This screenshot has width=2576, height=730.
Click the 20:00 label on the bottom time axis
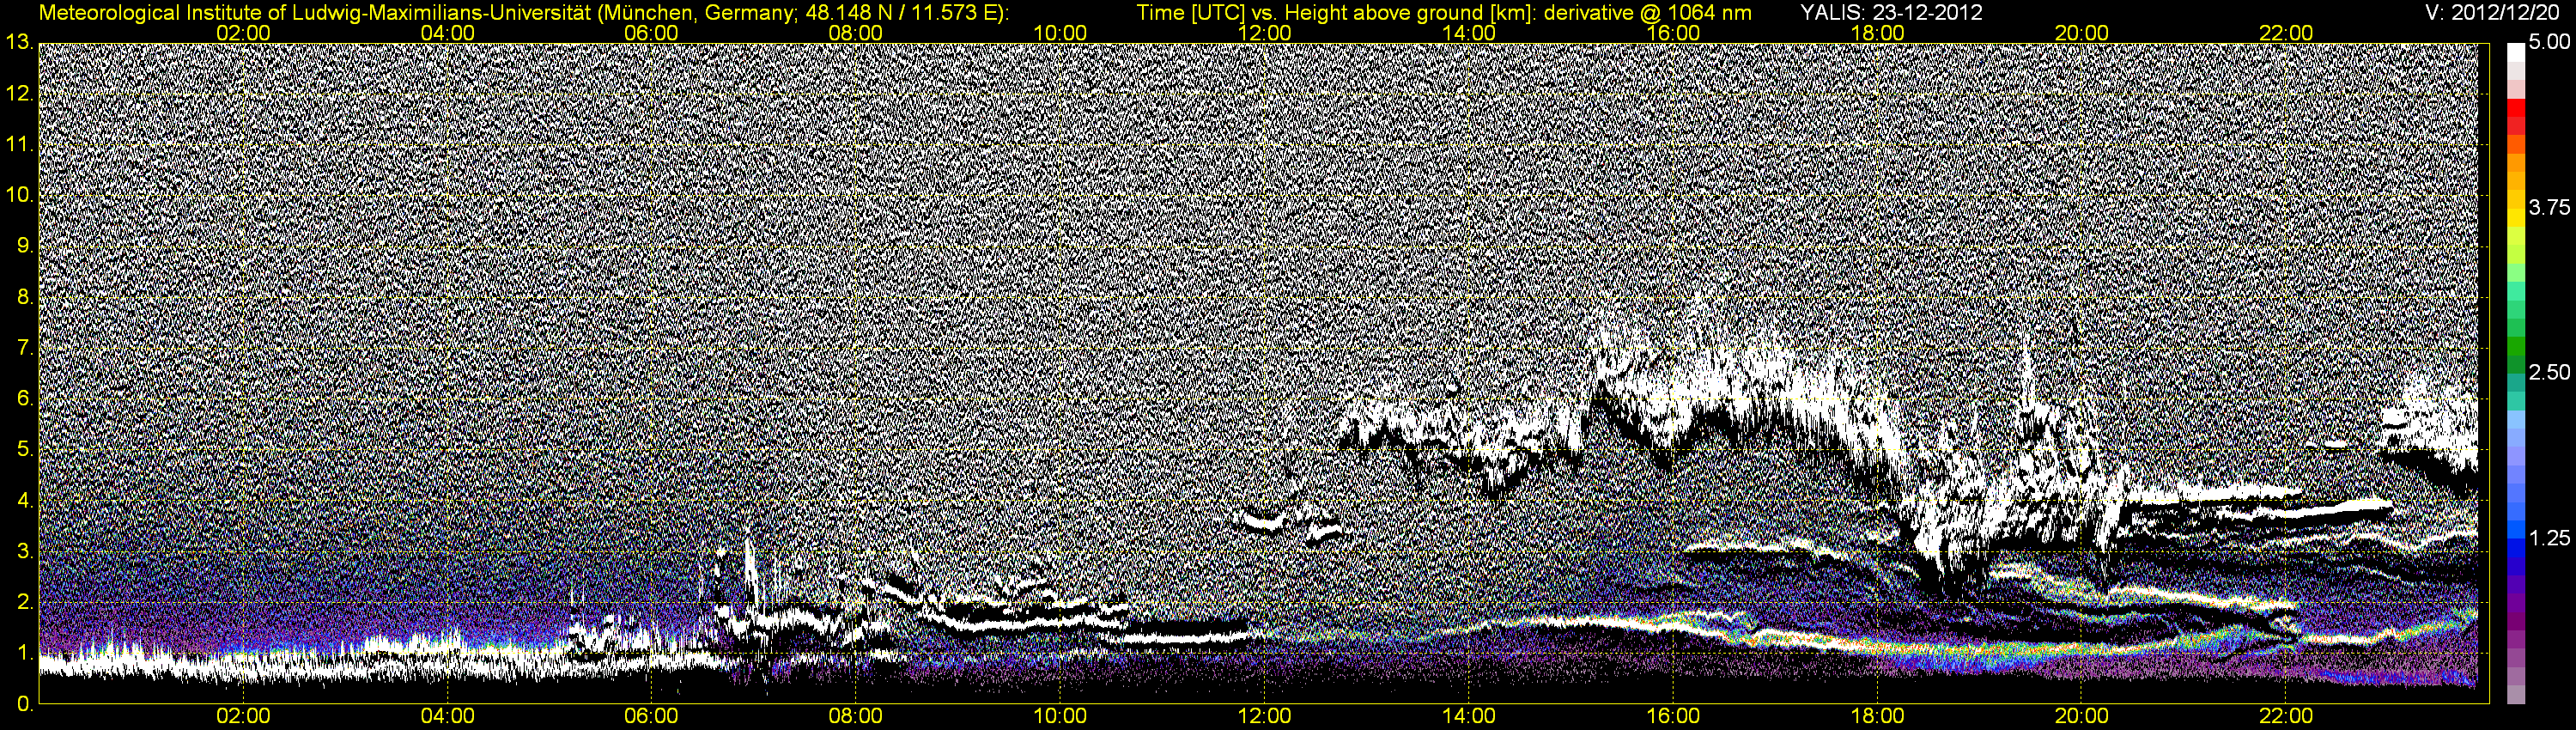coord(2082,717)
